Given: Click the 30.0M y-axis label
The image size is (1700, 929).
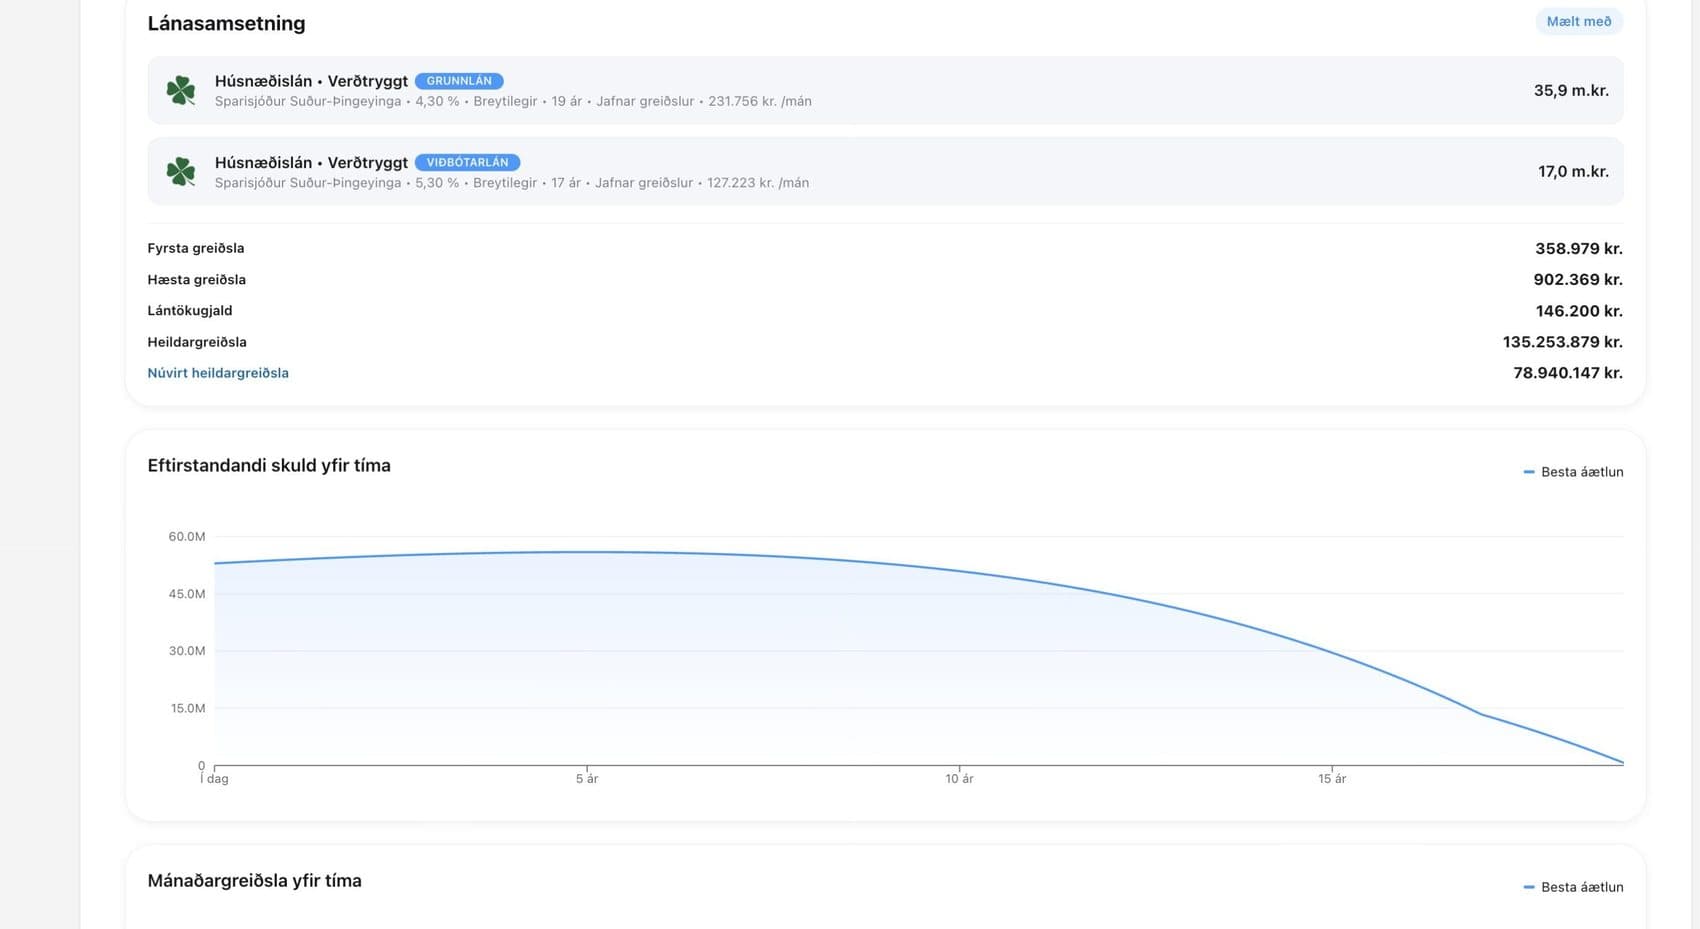Looking at the screenshot, I should tap(187, 651).
